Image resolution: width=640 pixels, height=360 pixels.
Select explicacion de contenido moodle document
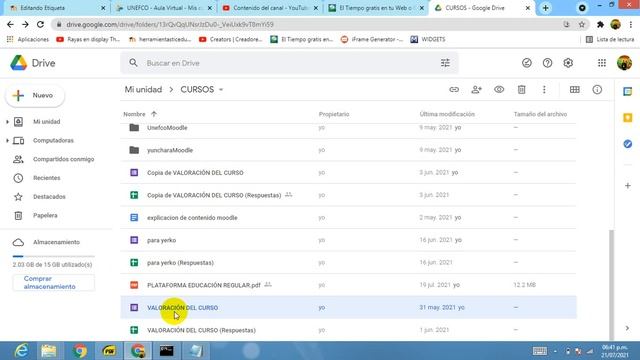click(x=348, y=218)
